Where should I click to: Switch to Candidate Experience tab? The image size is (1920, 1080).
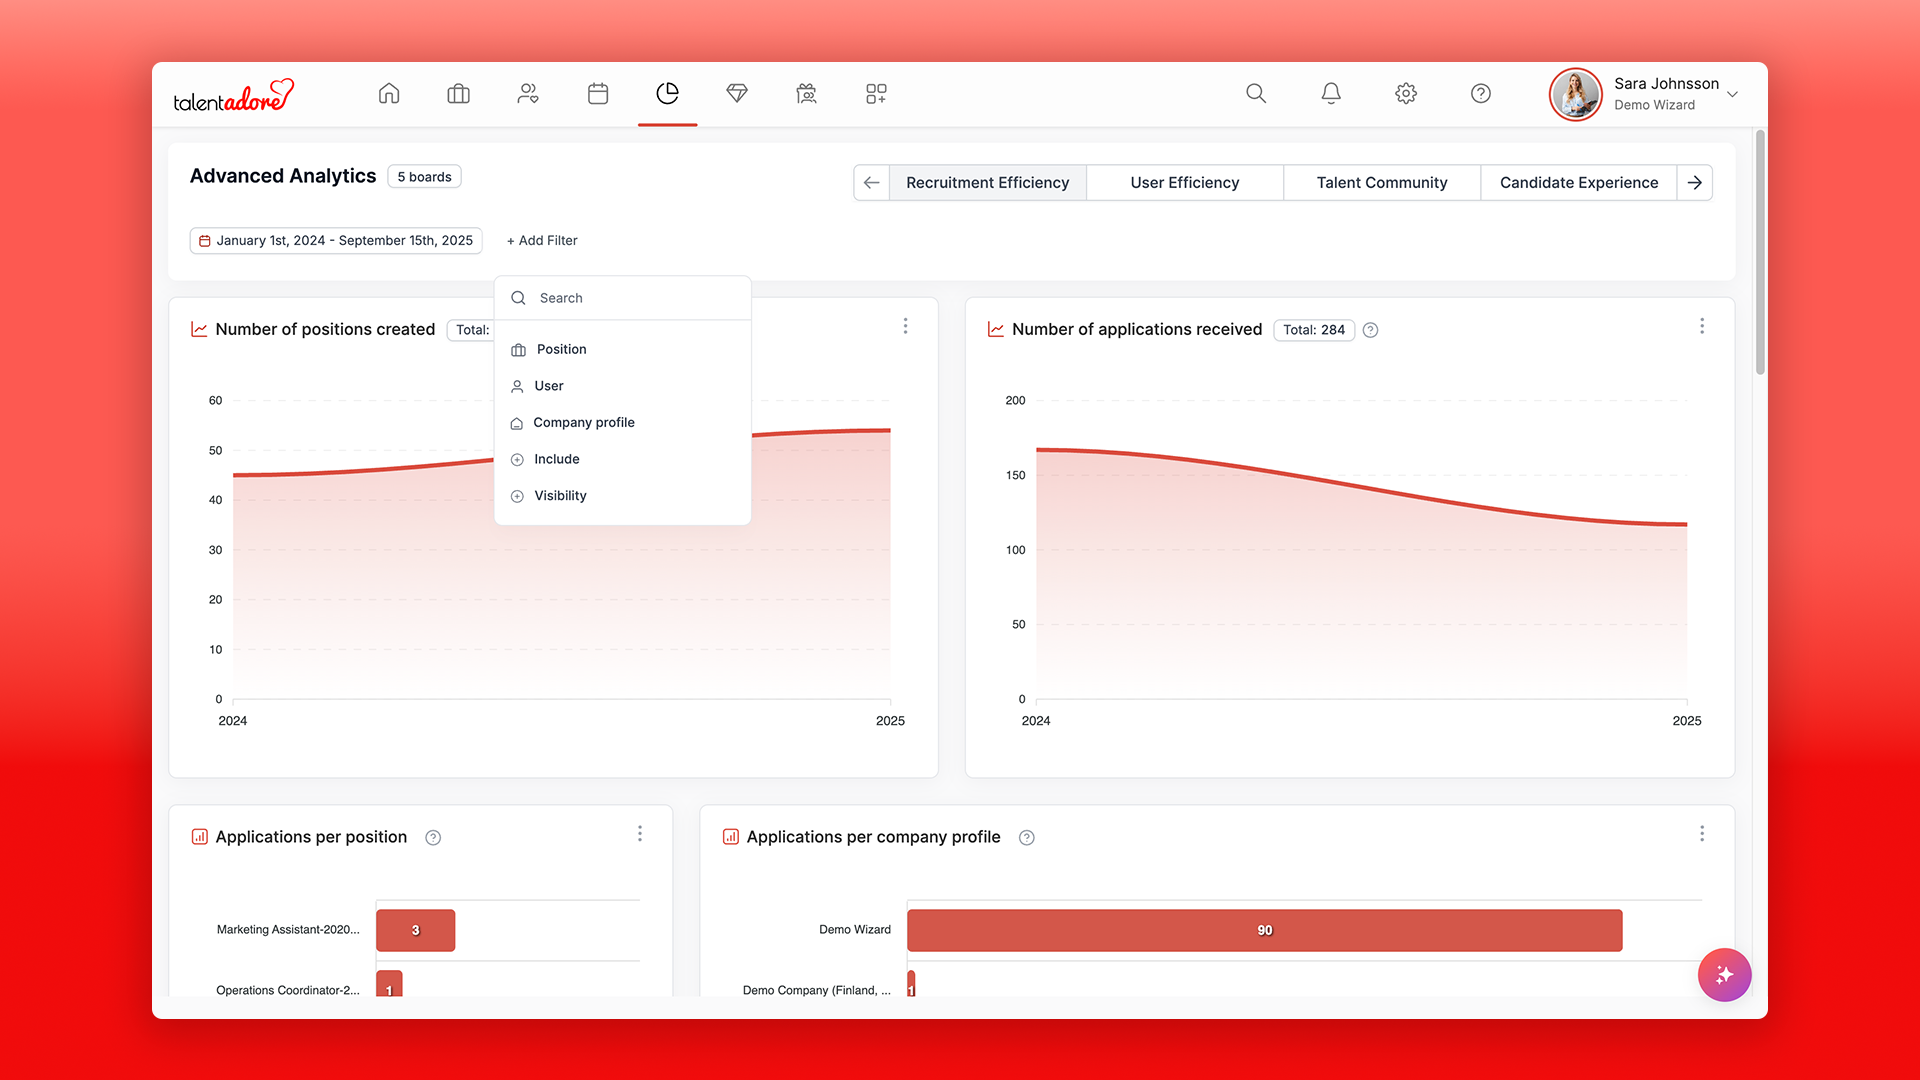1578,182
